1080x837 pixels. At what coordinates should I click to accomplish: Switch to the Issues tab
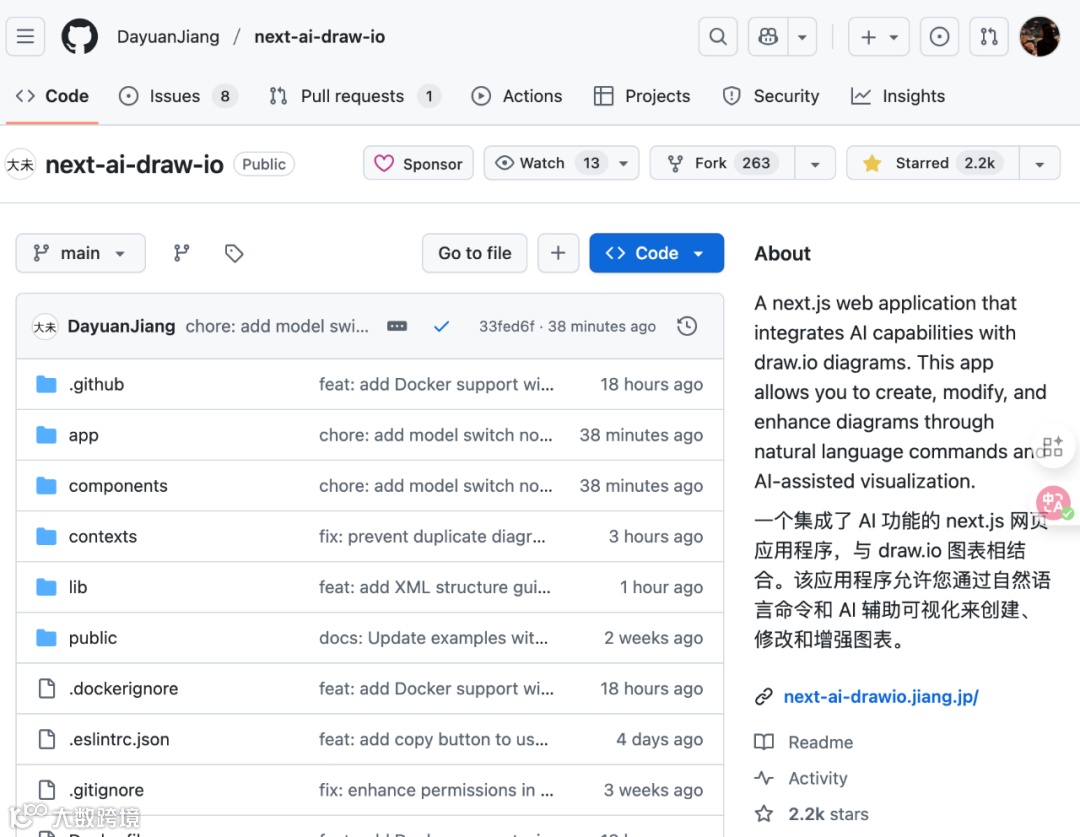pyautogui.click(x=178, y=96)
